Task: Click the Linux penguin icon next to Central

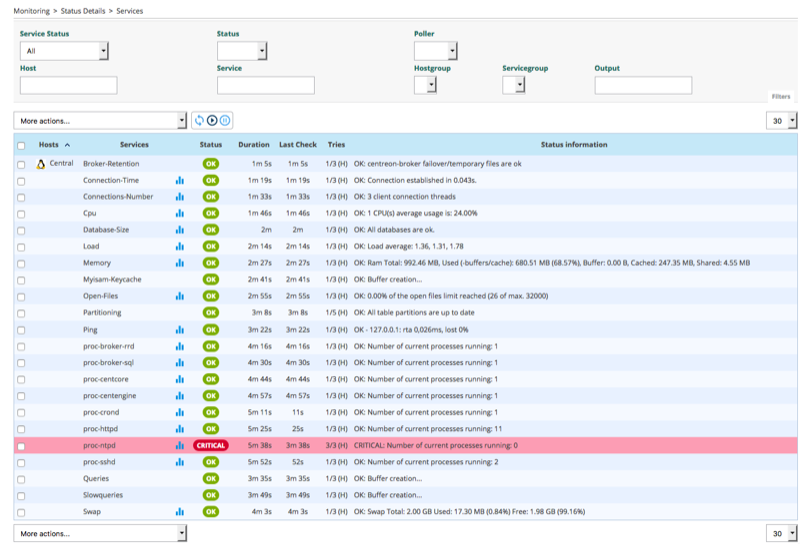Action: [x=40, y=163]
